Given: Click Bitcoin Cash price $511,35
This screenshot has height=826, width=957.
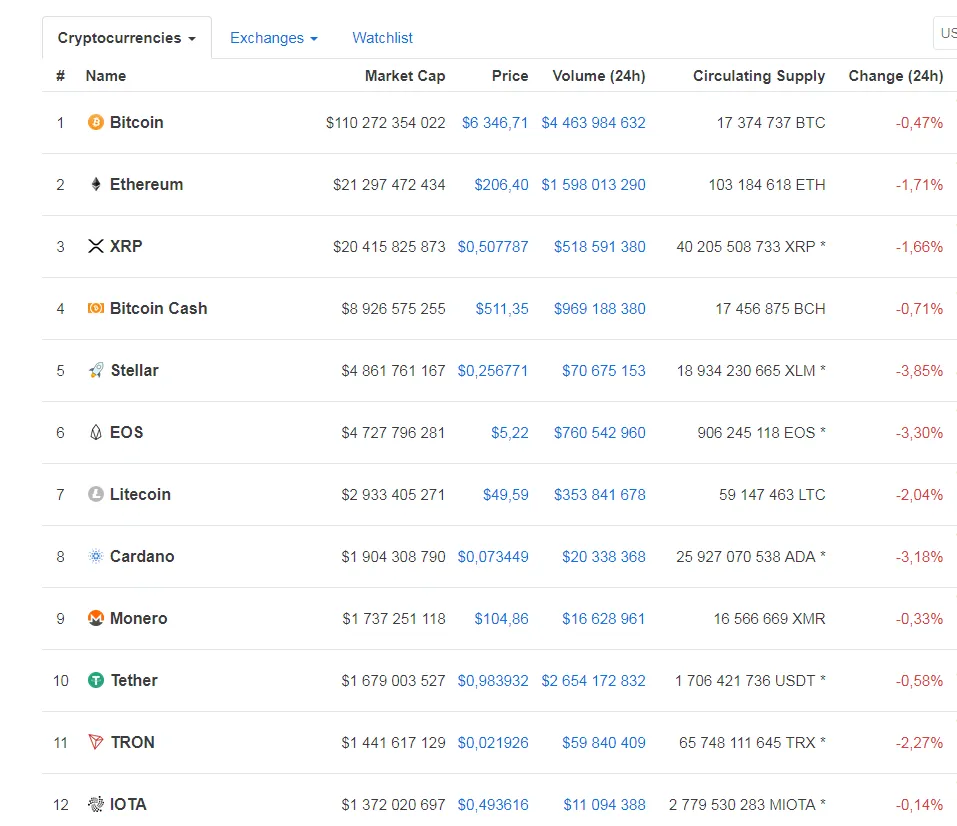Looking at the screenshot, I should (502, 308).
